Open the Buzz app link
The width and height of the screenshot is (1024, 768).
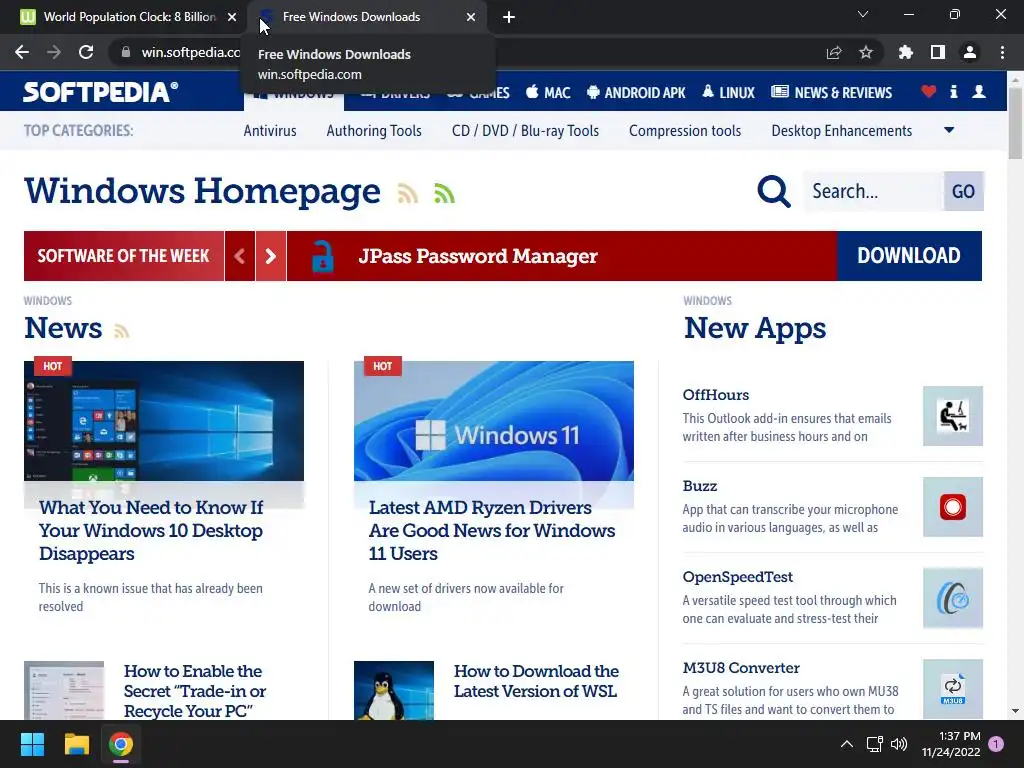click(699, 486)
